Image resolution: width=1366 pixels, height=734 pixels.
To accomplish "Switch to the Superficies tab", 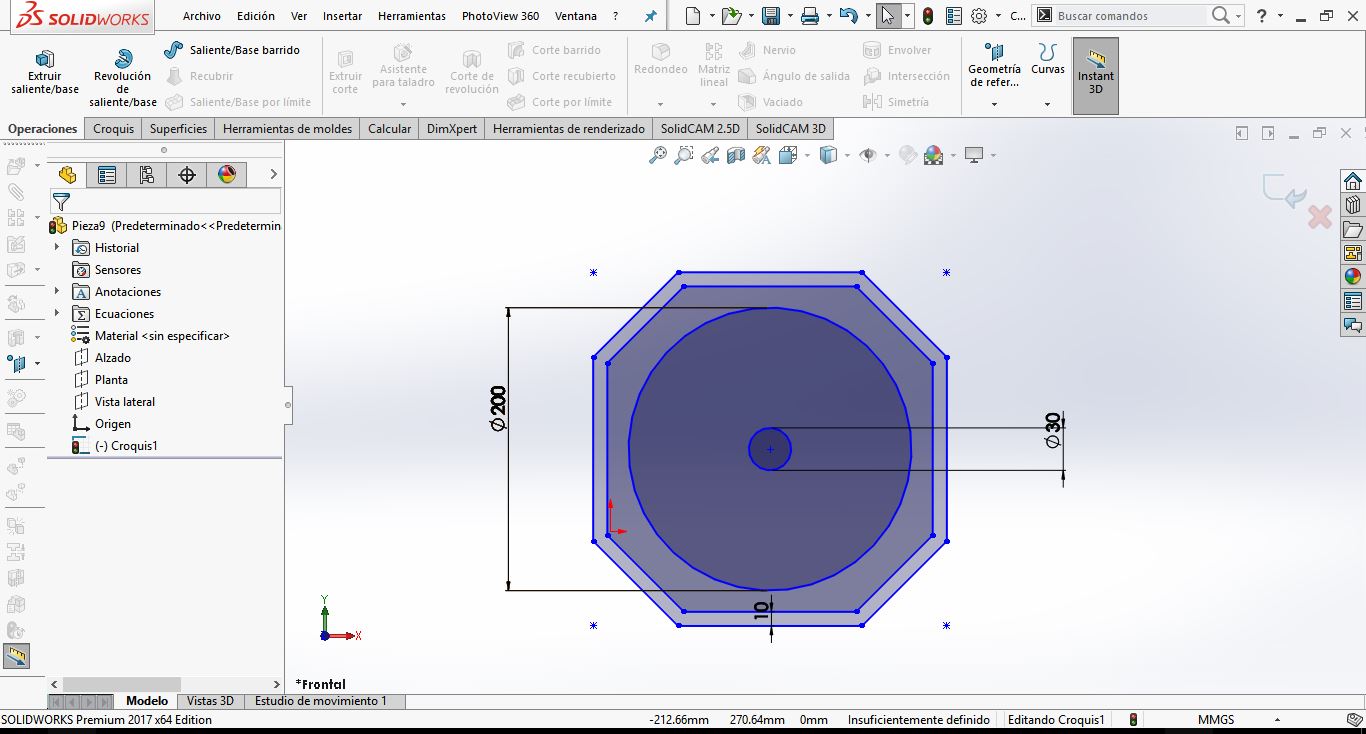I will (x=178, y=129).
